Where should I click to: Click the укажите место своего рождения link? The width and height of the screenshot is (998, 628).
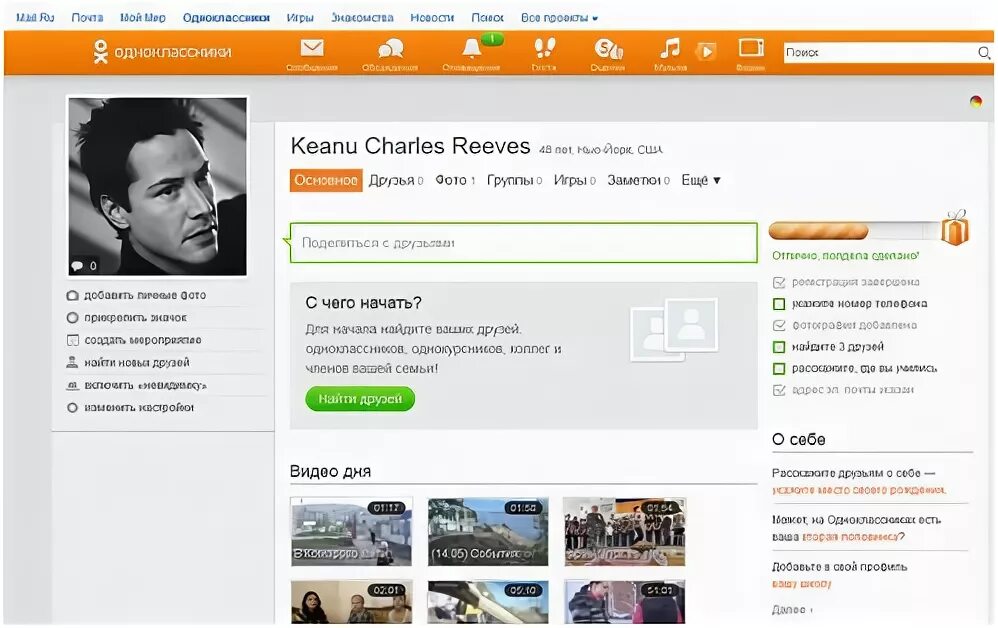click(x=859, y=490)
